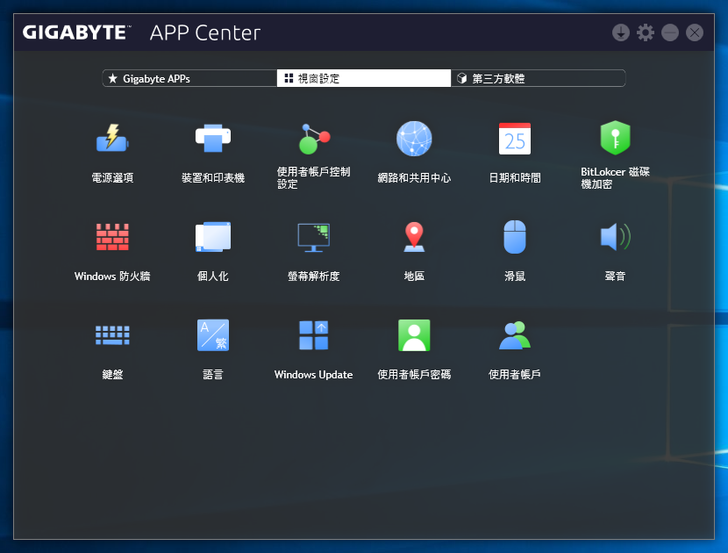This screenshot has width=728, height=553.
Task: Open BitLocker 磁碟機加密 shield icon
Action: click(615, 139)
